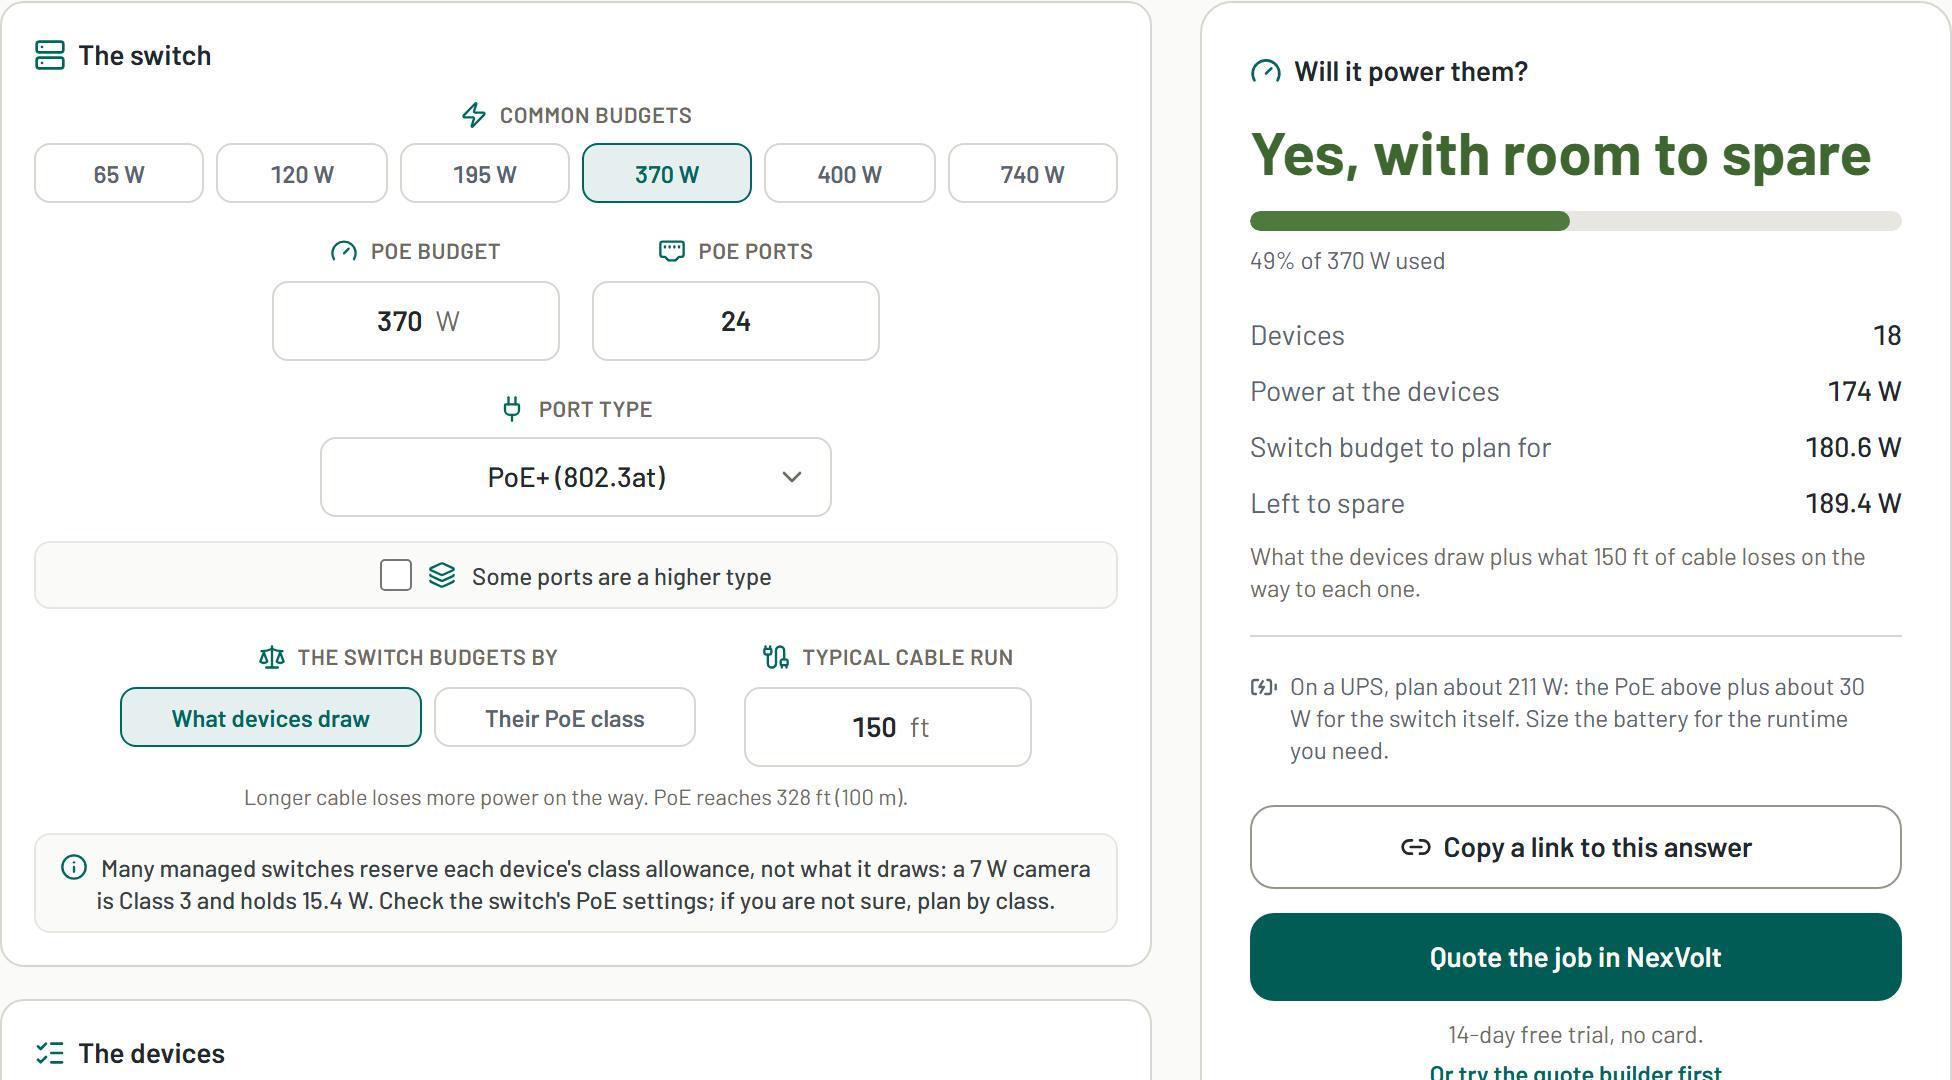Choose the 370 W common budget
This screenshot has height=1080, width=1952.
[x=667, y=173]
